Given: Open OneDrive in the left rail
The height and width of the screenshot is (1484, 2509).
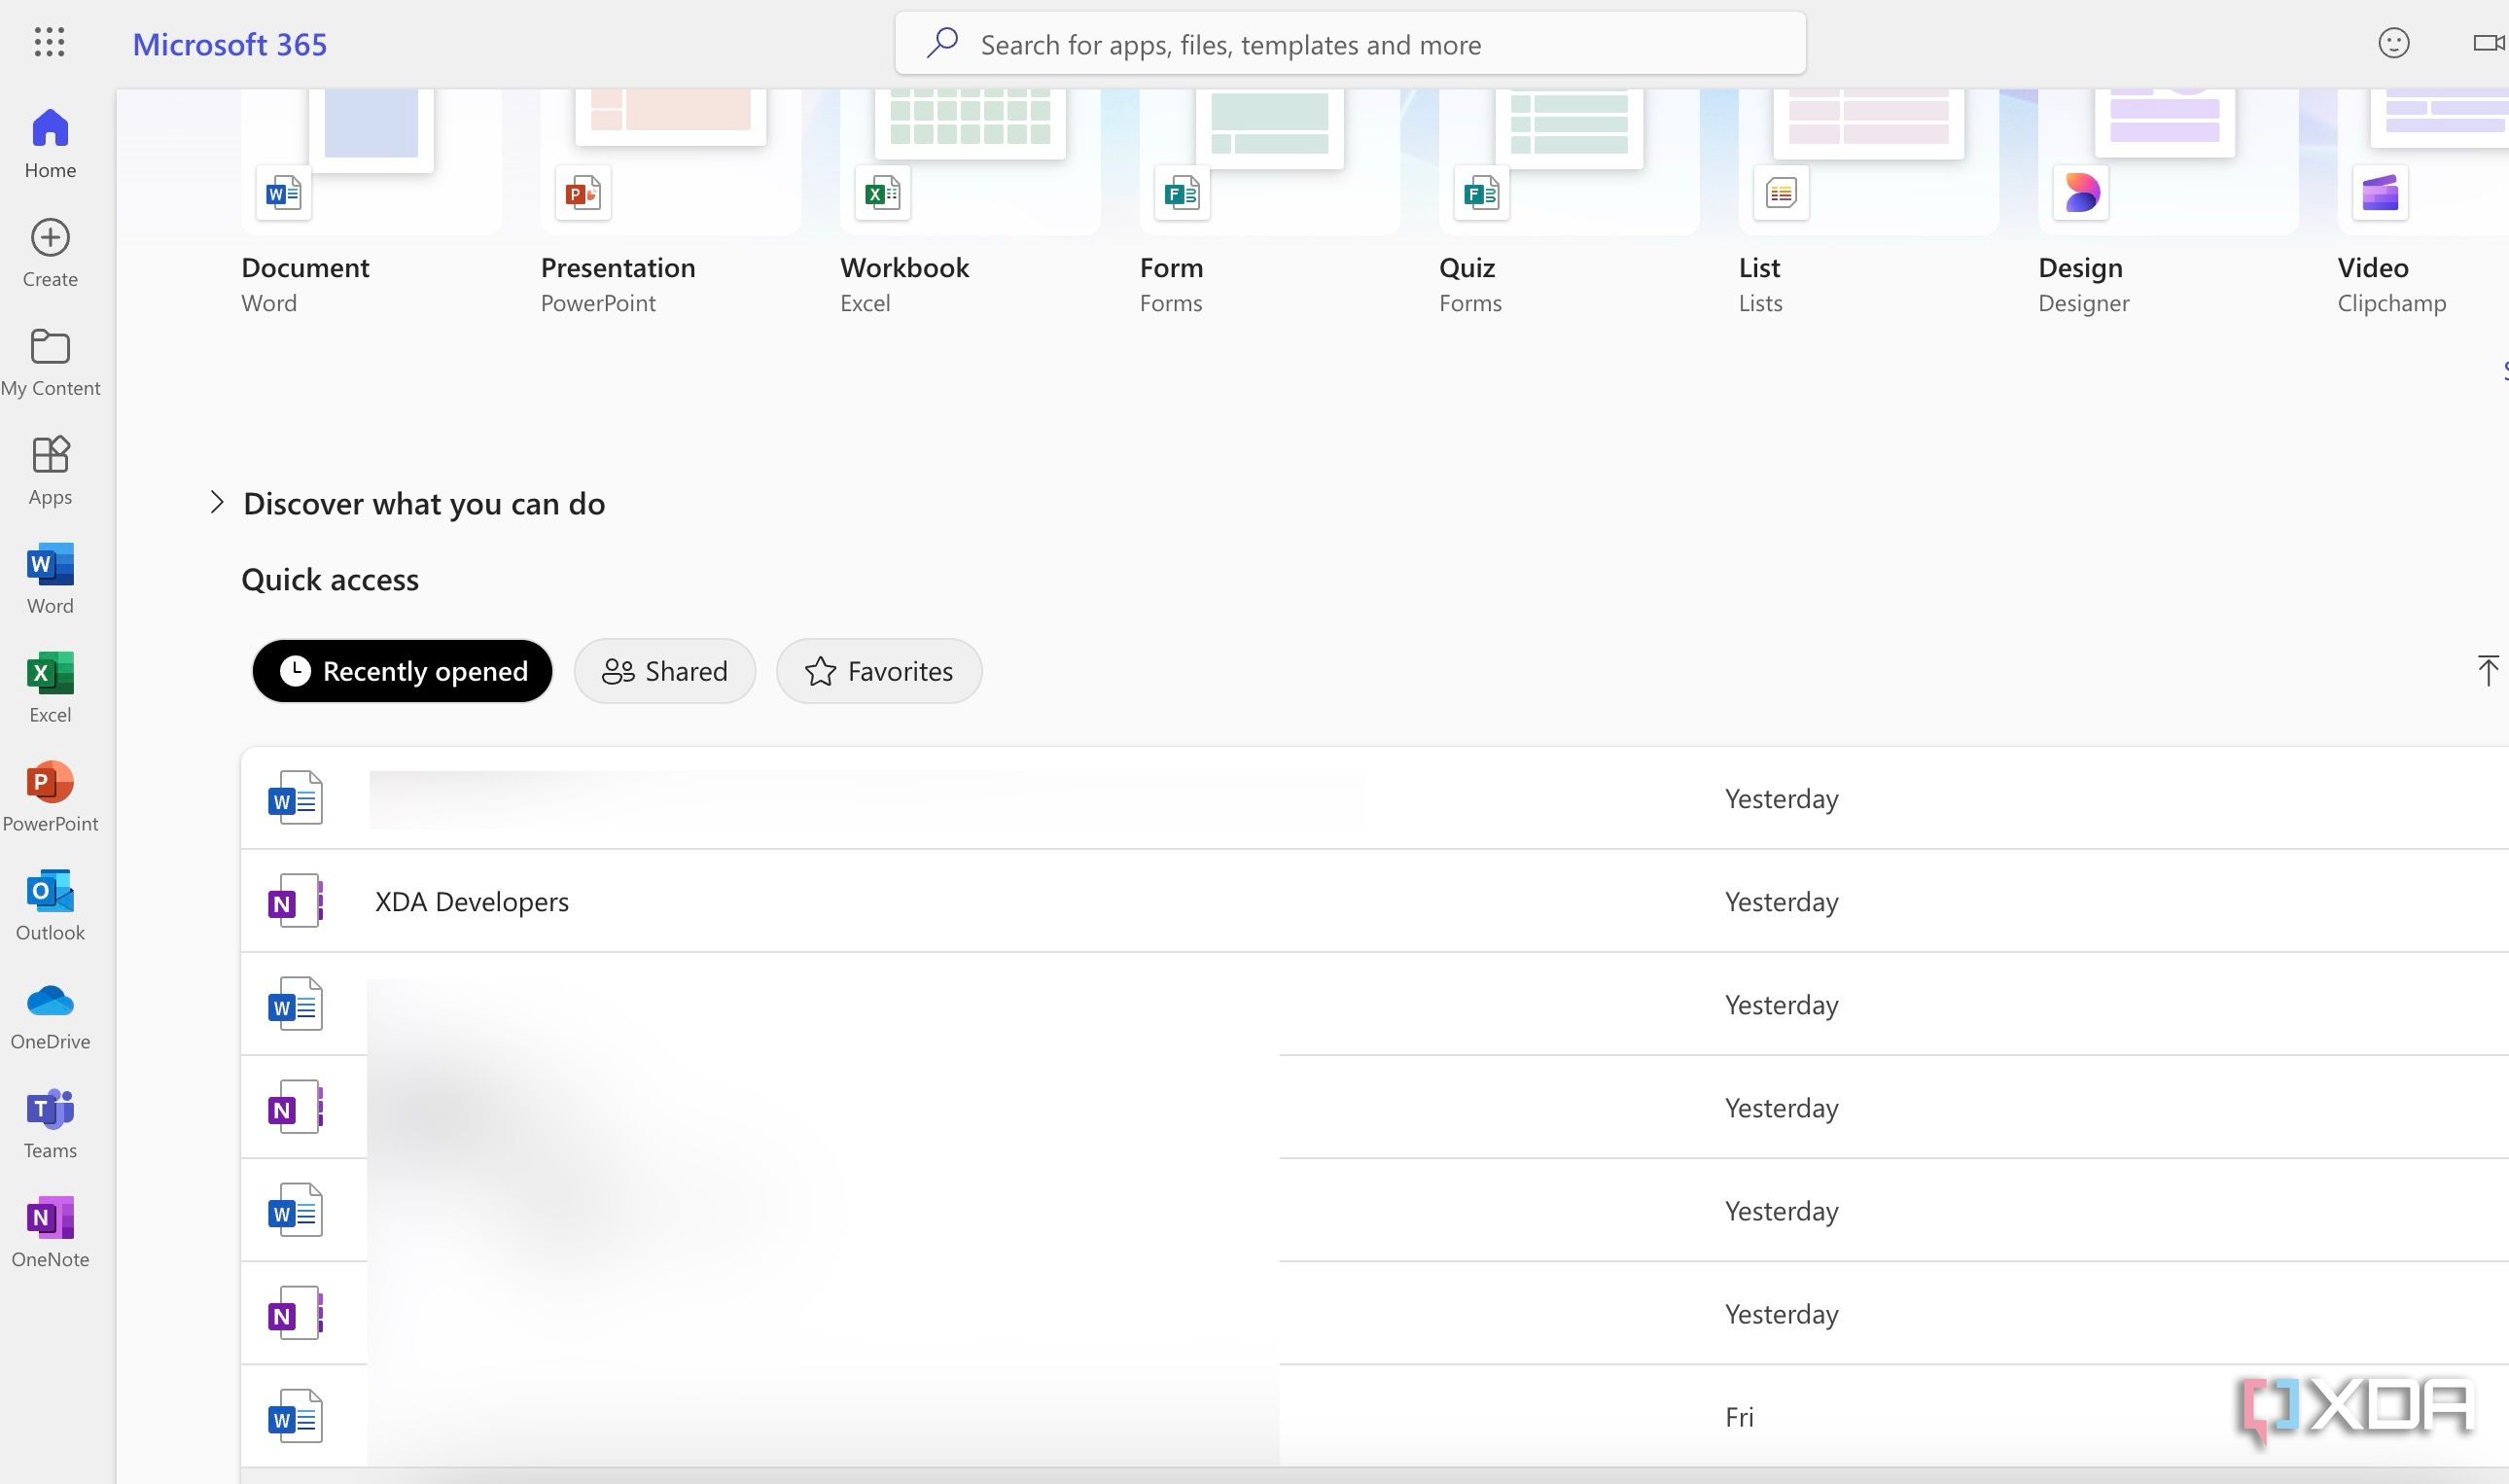Looking at the screenshot, I should pos(50,1014).
